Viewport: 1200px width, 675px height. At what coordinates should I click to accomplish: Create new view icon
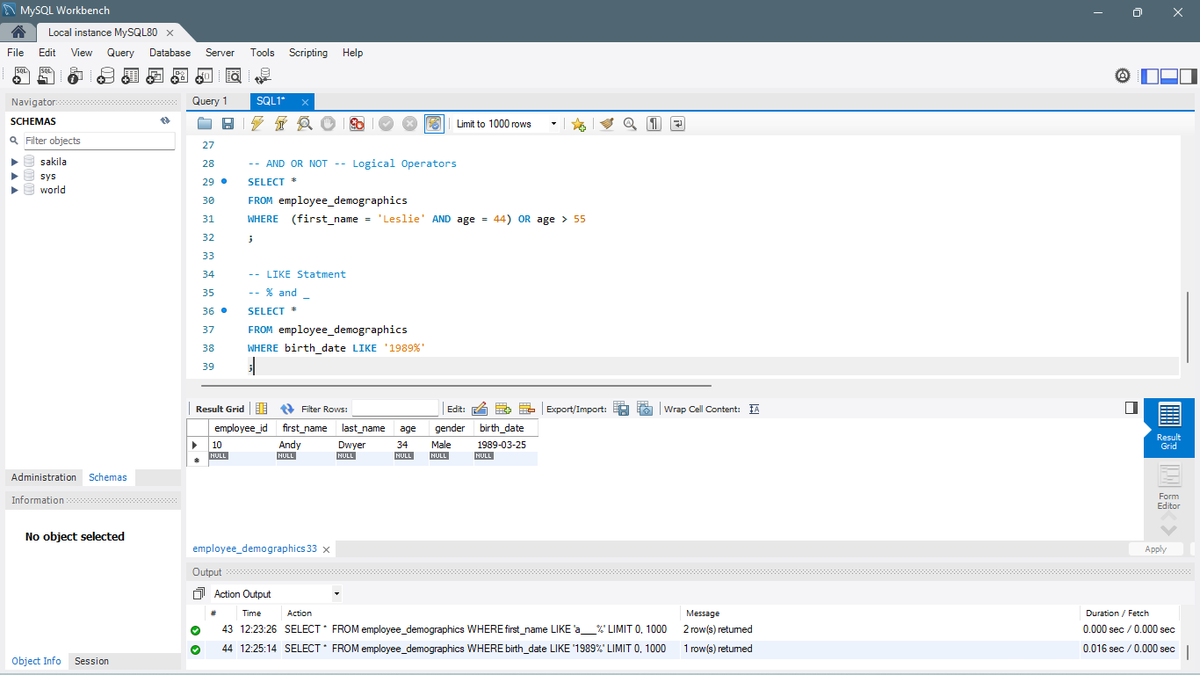pyautogui.click(x=155, y=75)
